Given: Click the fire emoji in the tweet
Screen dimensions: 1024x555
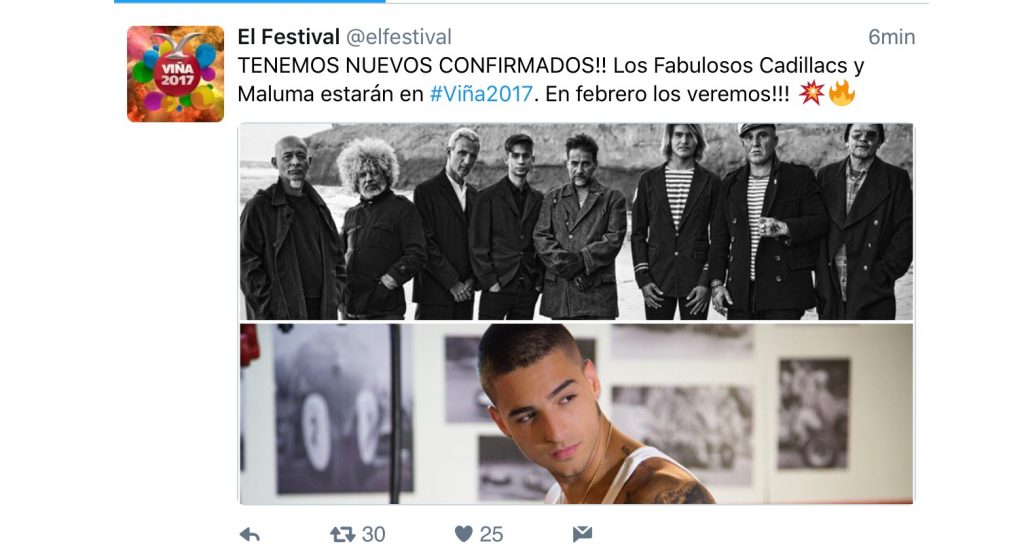Looking at the screenshot, I should pyautogui.click(x=842, y=93).
